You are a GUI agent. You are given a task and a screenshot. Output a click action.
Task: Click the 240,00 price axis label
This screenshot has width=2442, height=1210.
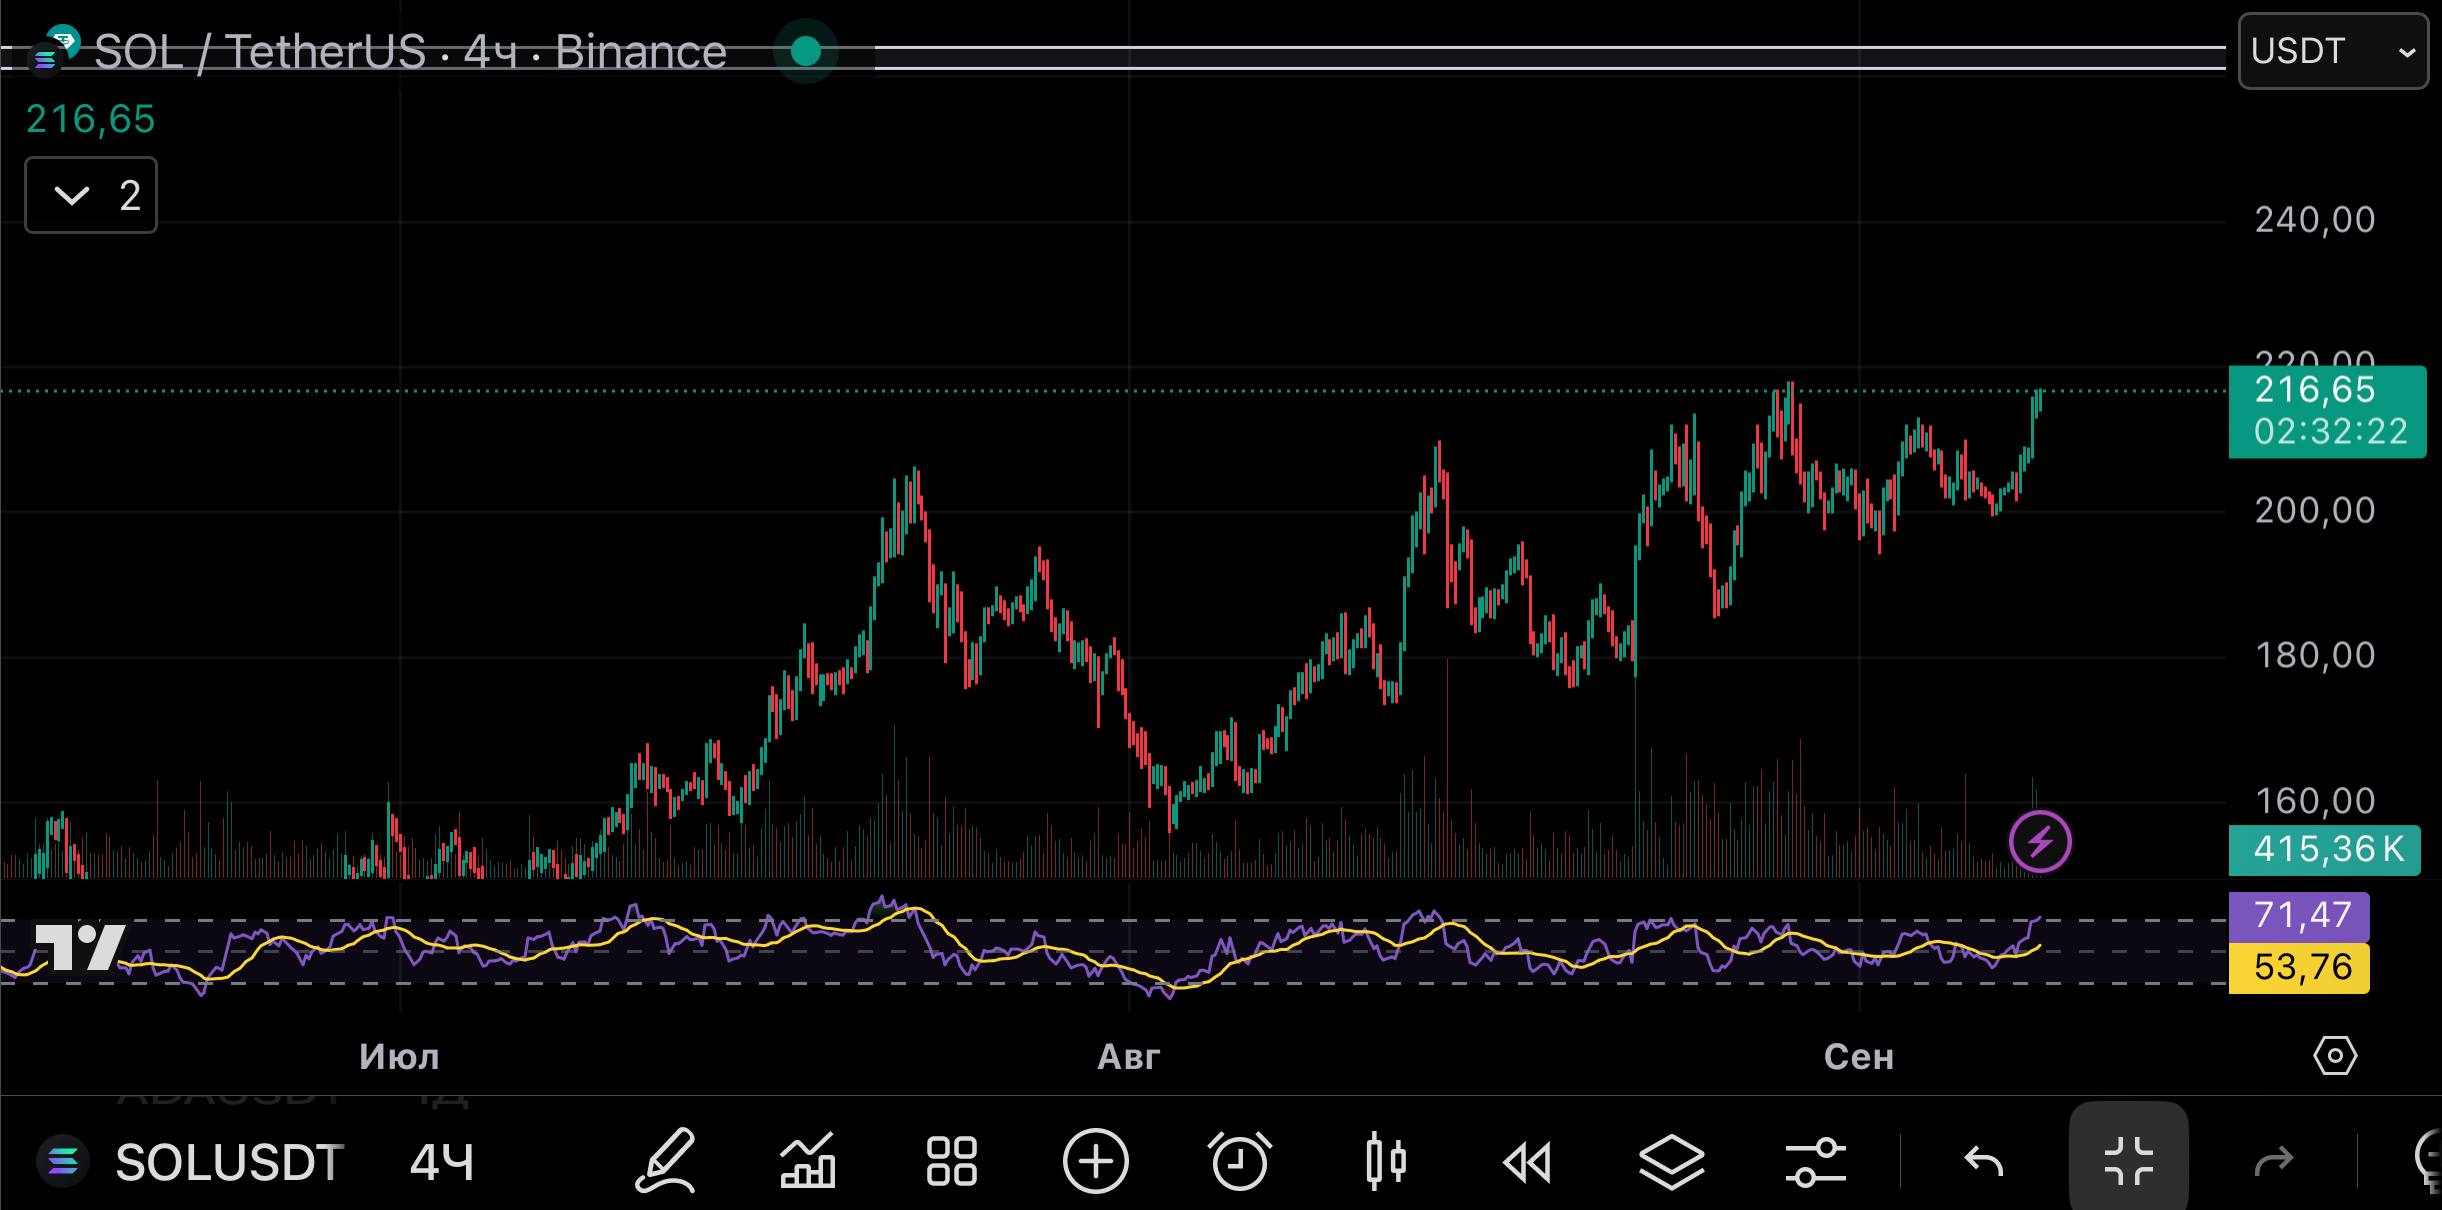(2315, 220)
